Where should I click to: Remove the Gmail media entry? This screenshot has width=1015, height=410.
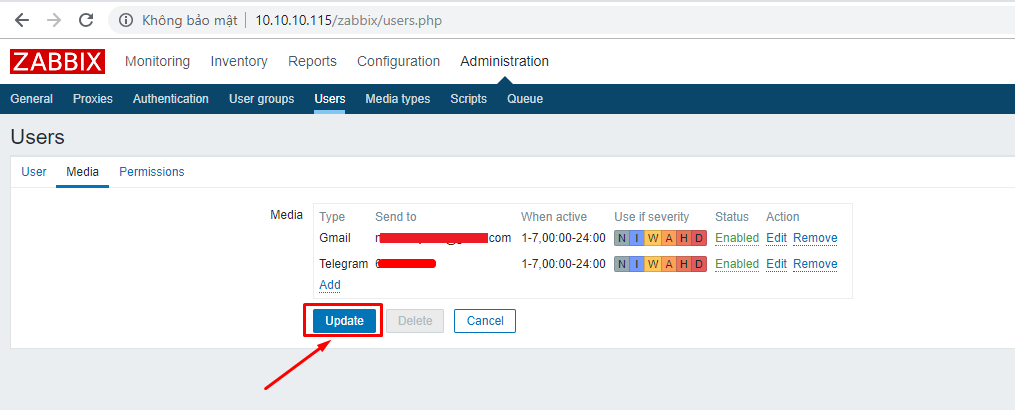(x=815, y=238)
